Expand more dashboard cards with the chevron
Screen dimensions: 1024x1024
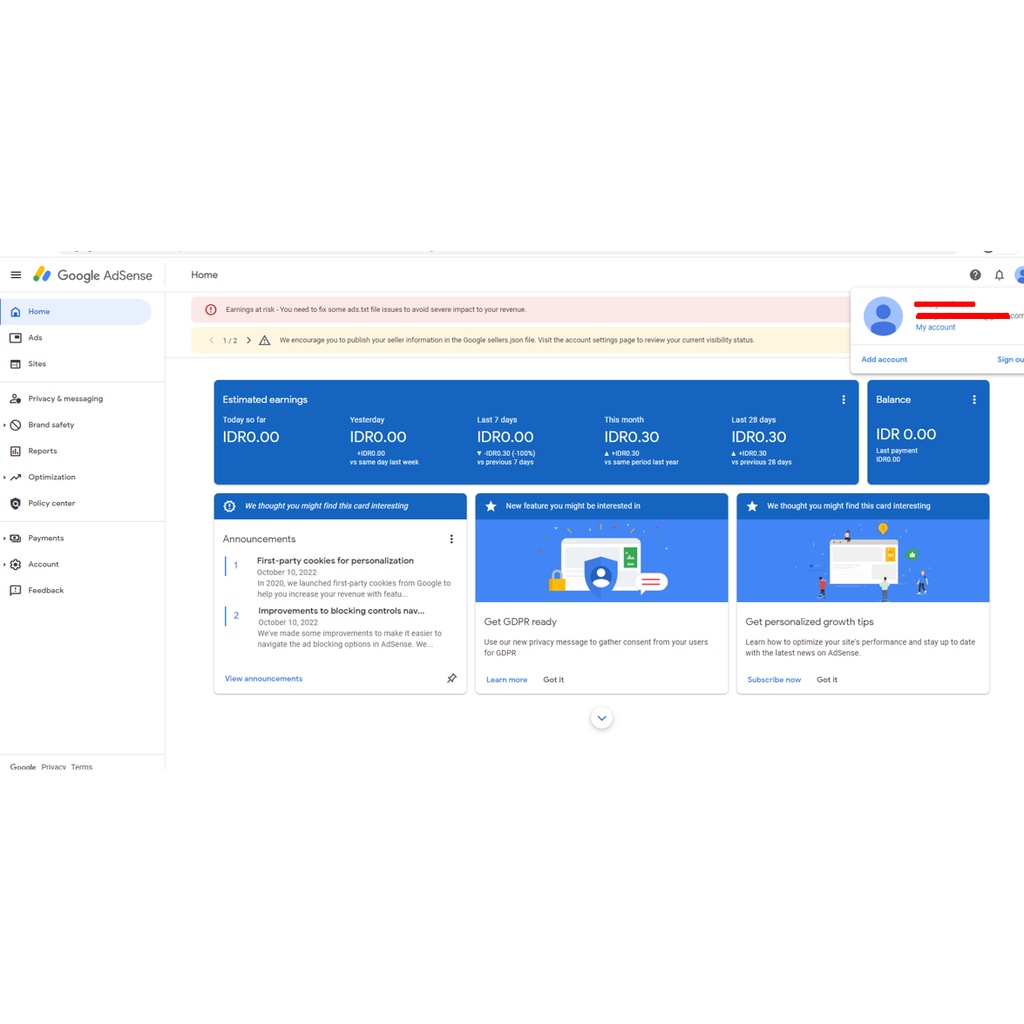(x=601, y=717)
